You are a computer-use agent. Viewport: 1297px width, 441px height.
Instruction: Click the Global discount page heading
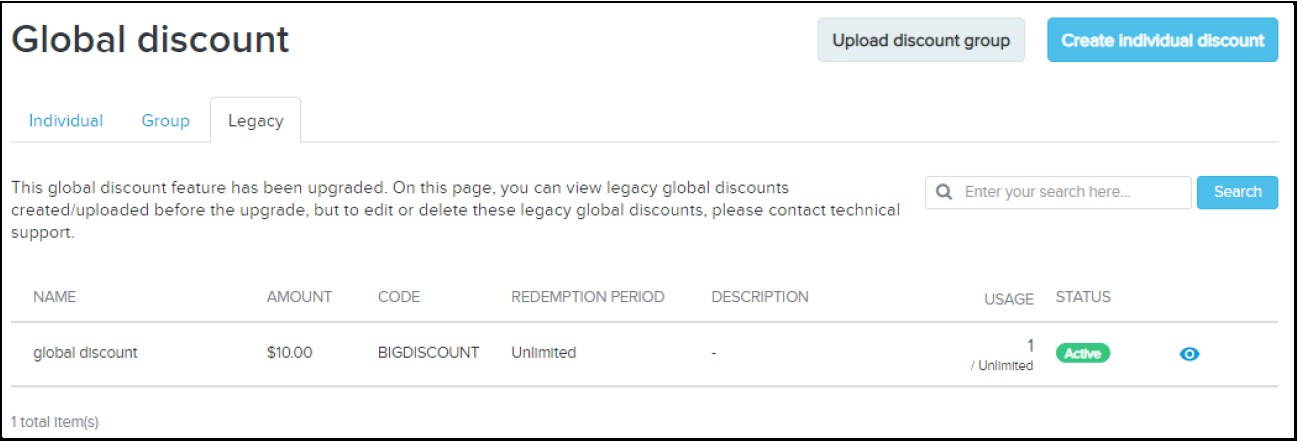(x=150, y=40)
